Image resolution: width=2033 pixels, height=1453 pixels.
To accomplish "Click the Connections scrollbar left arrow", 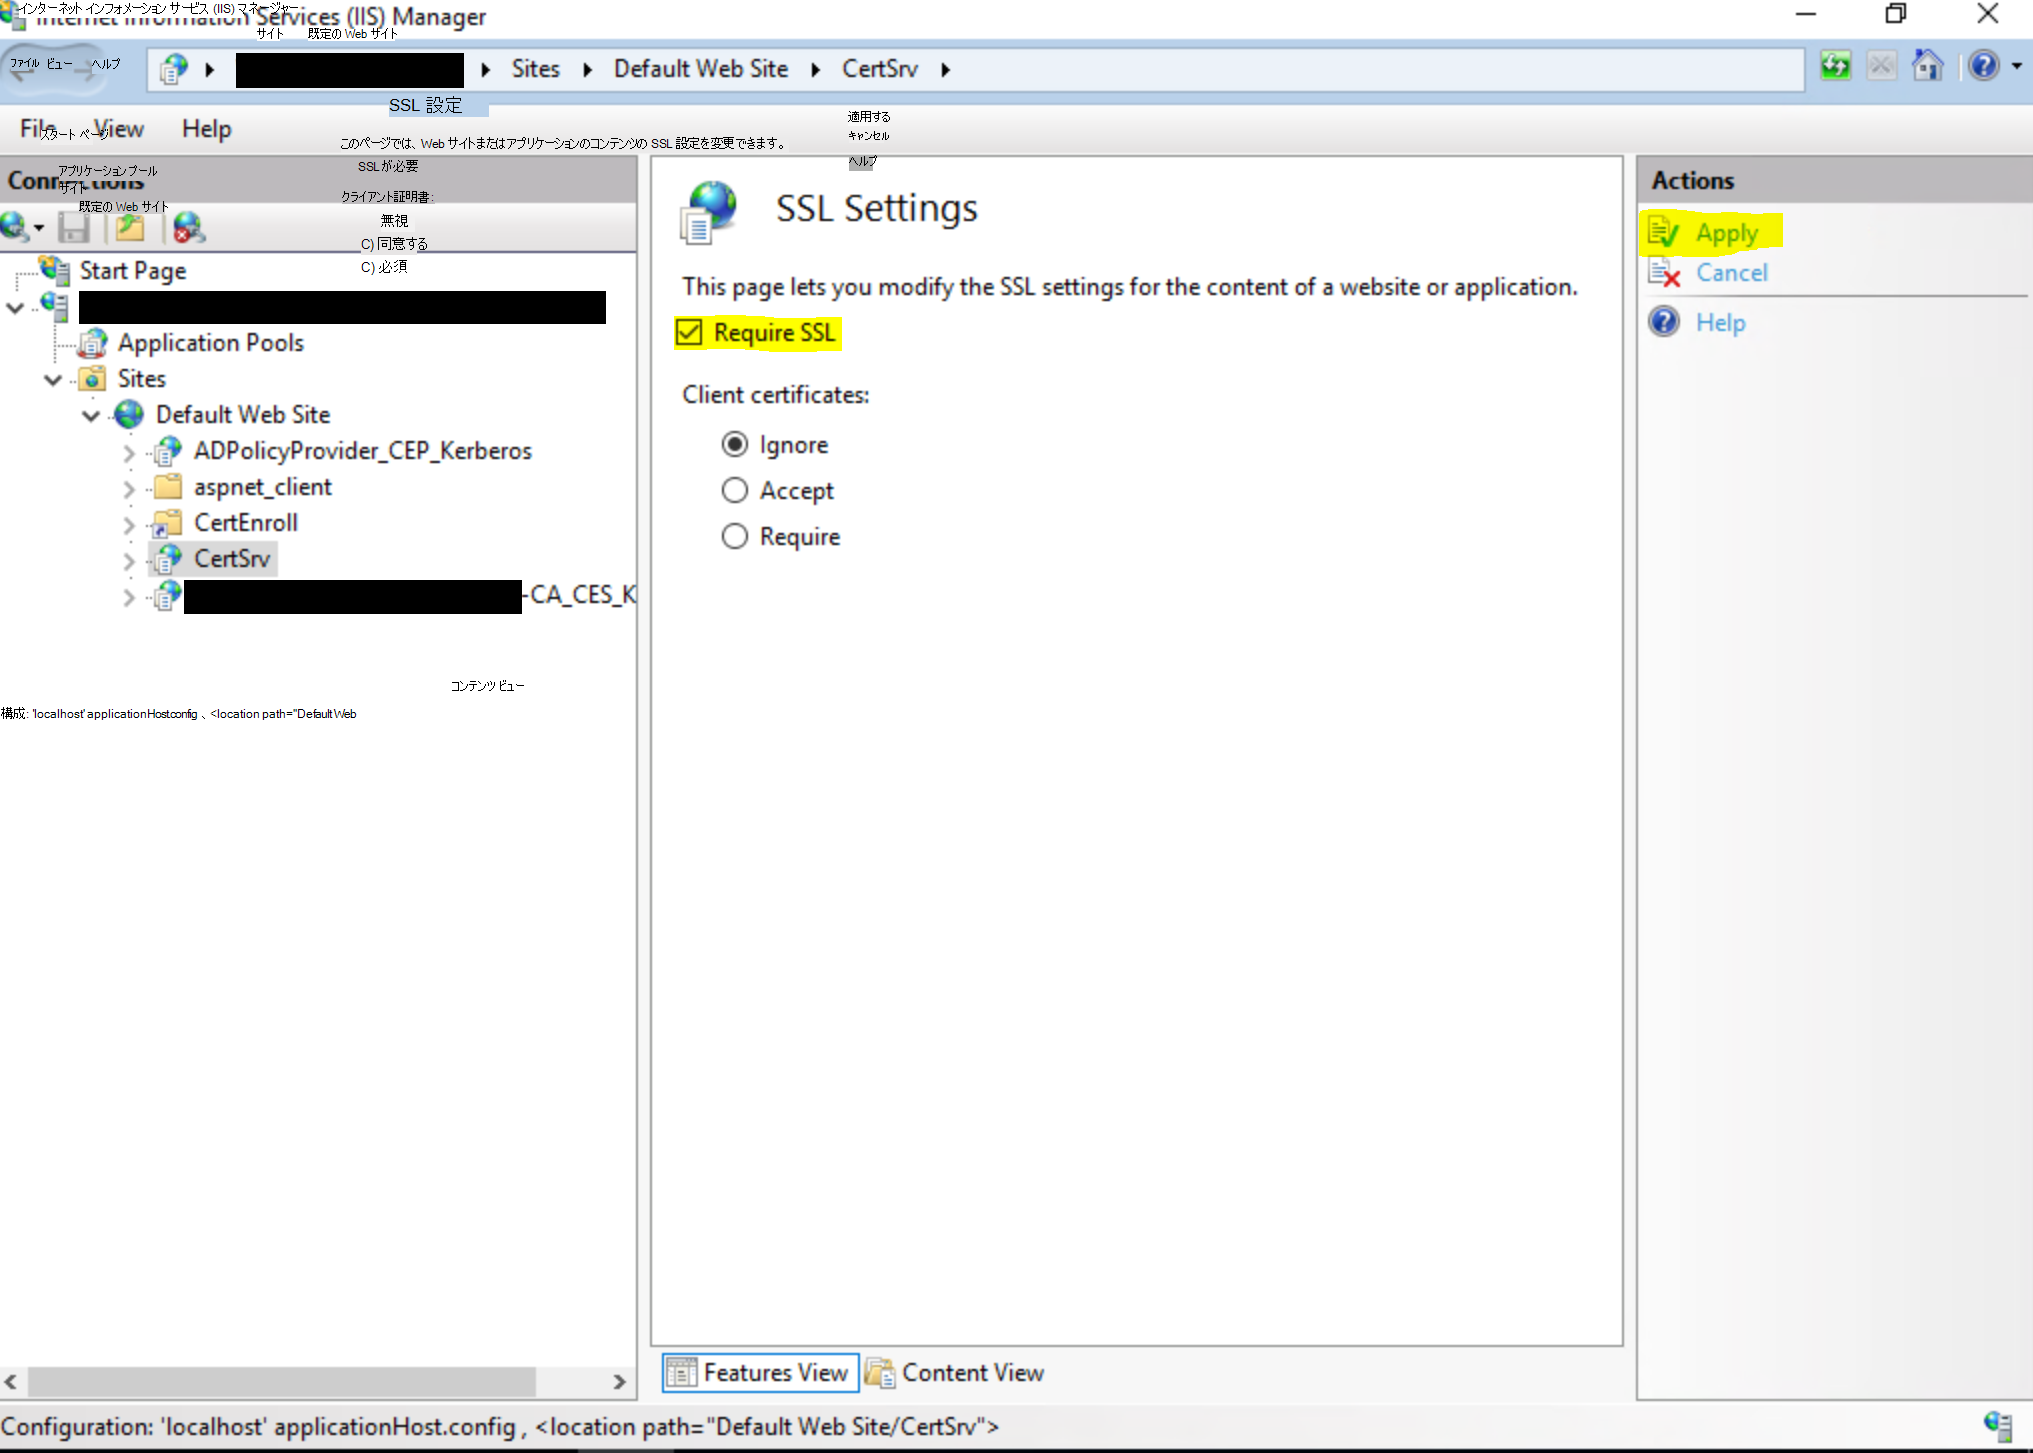I will tap(11, 1381).
